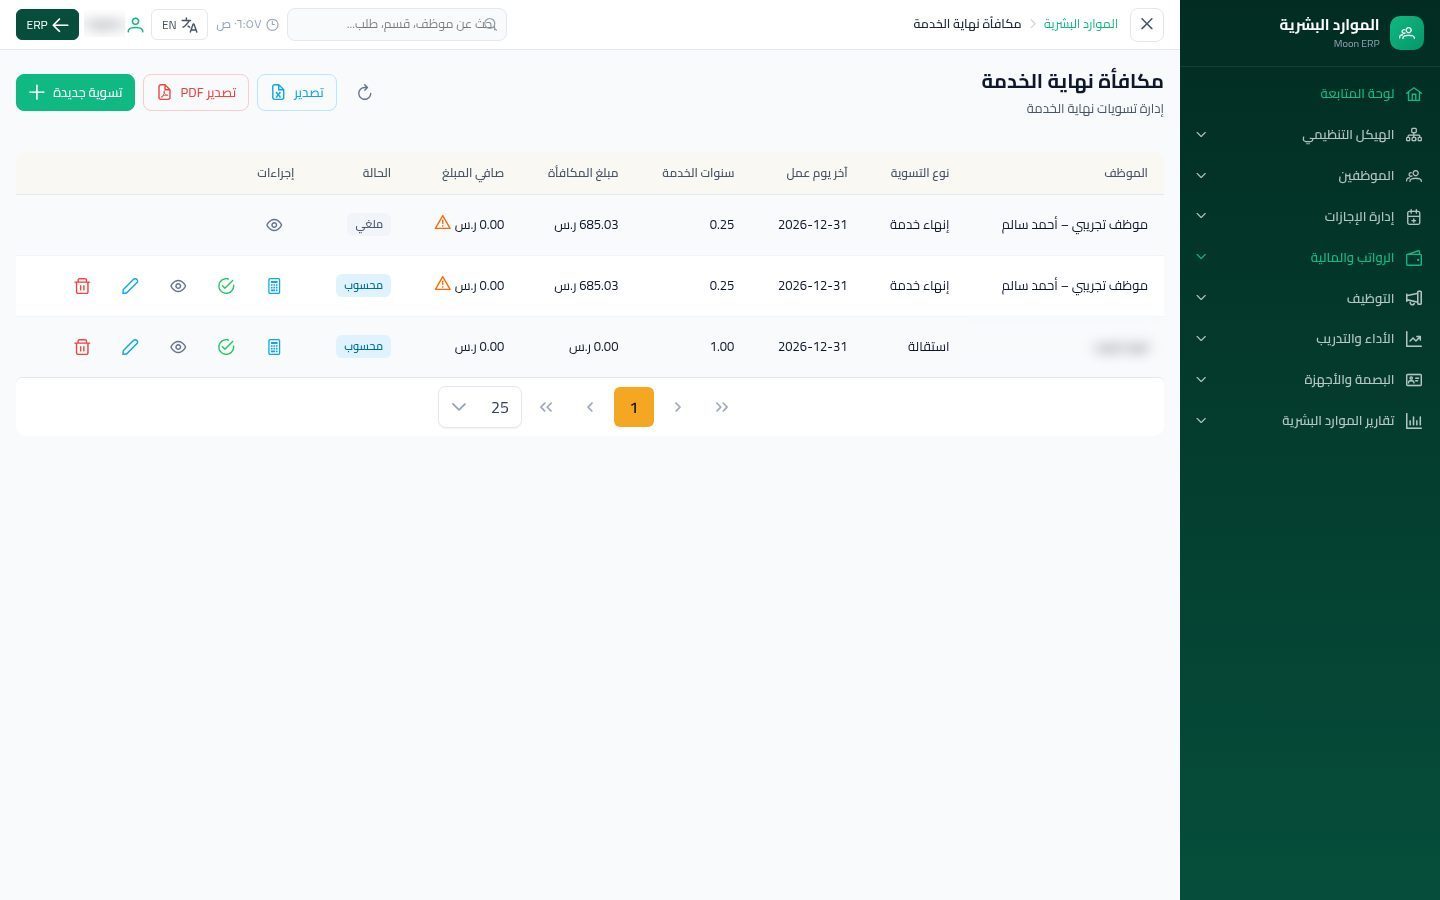Click the تصدير PDF button
This screenshot has height=900, width=1440.
[x=196, y=92]
